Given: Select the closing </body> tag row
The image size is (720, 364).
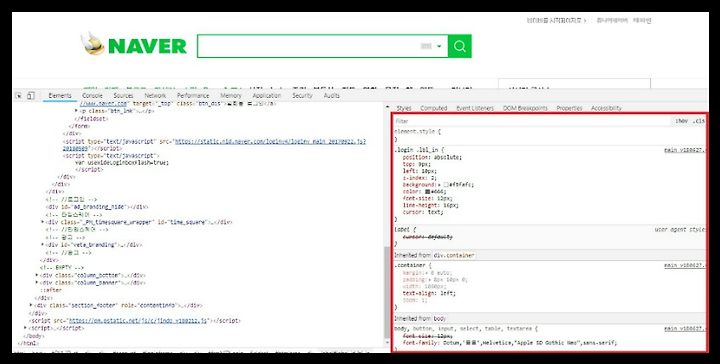Looking at the screenshot, I should [33, 336].
